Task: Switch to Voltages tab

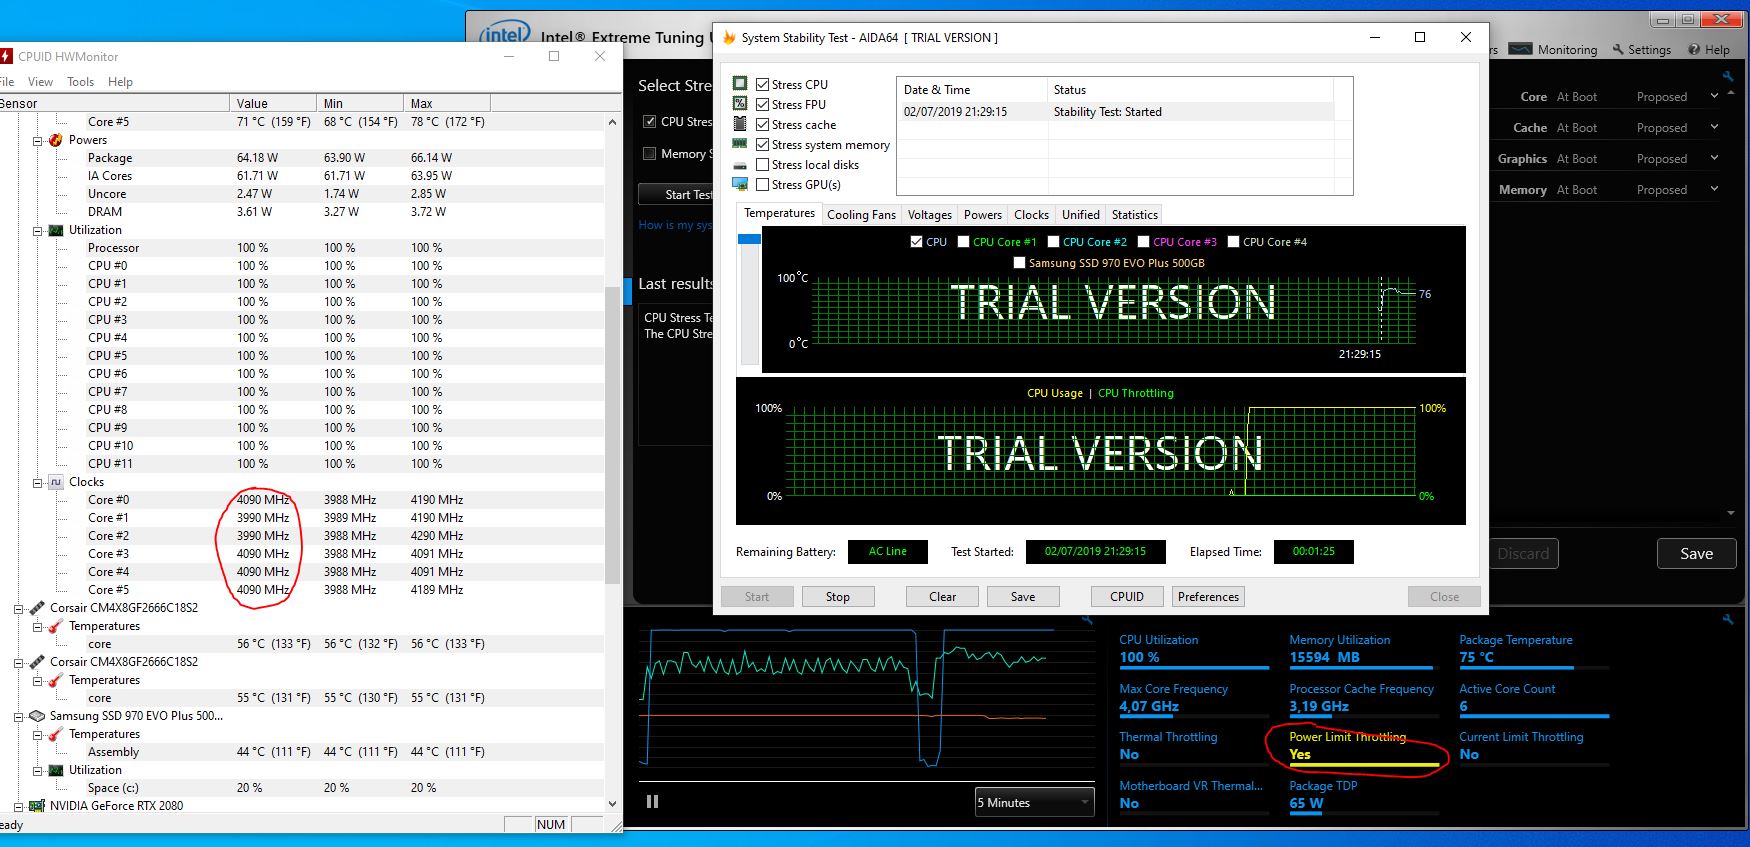Action: [929, 215]
